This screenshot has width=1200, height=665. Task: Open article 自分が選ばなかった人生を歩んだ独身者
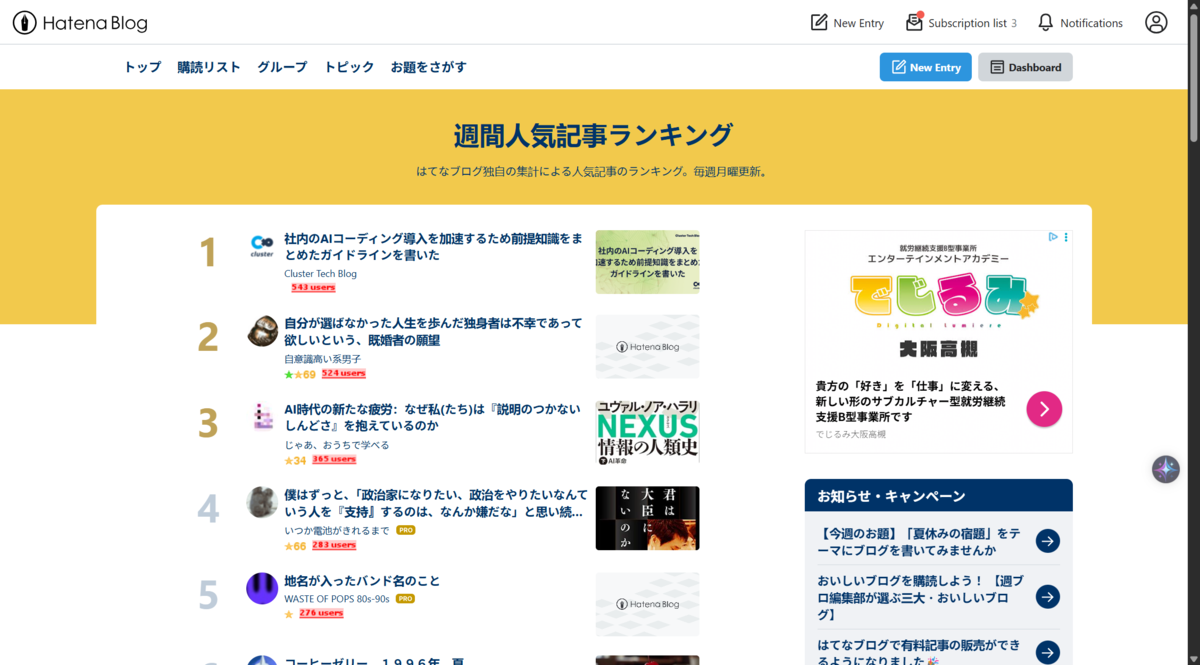[x=433, y=332]
